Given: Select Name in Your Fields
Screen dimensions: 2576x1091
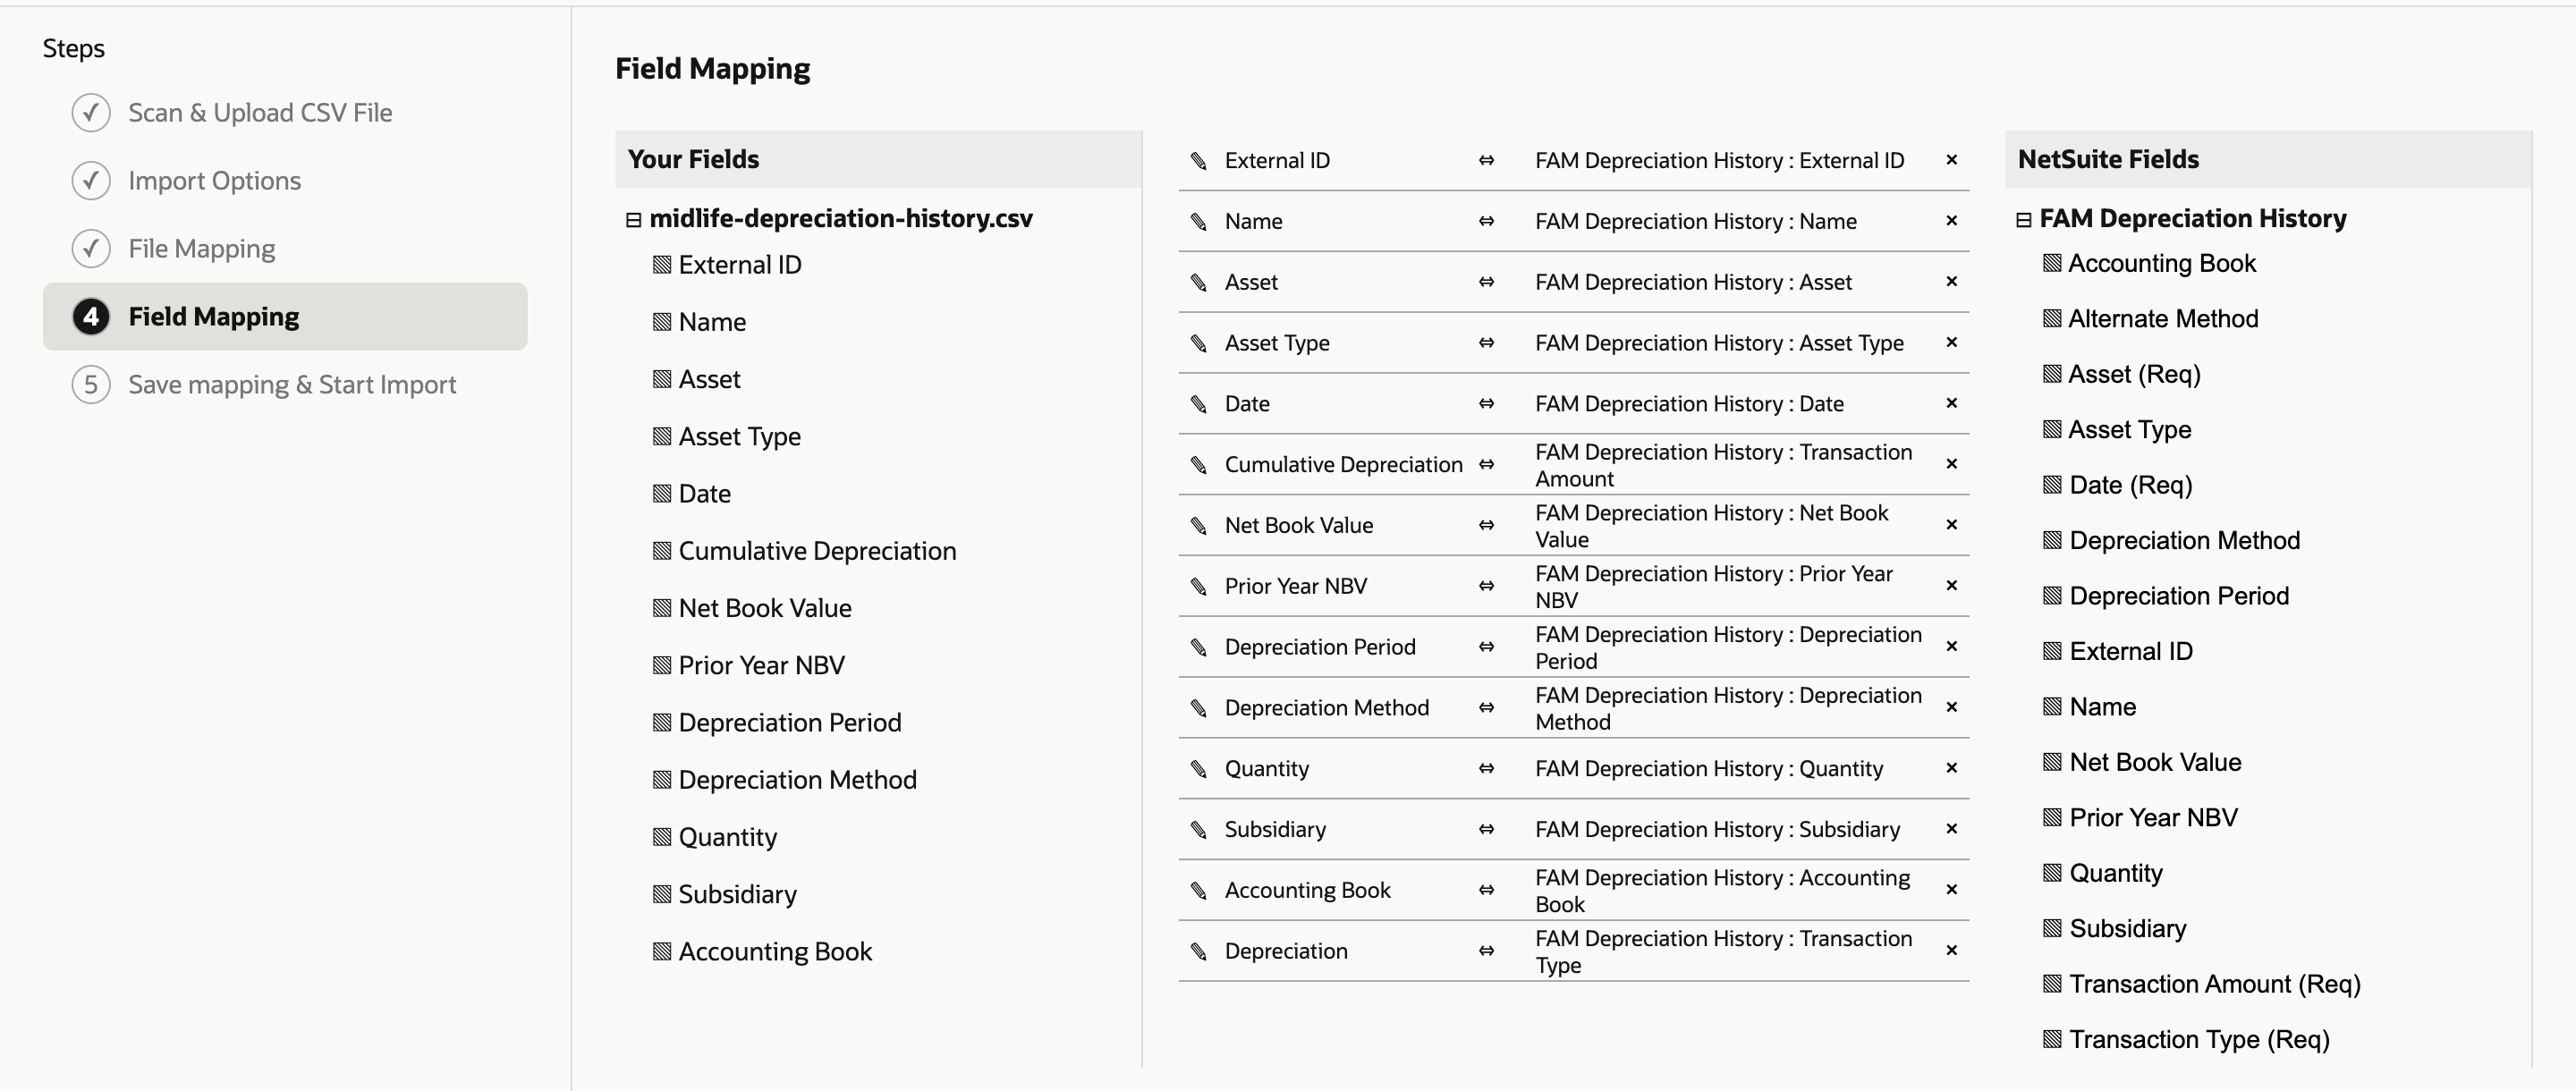Looking at the screenshot, I should (712, 322).
